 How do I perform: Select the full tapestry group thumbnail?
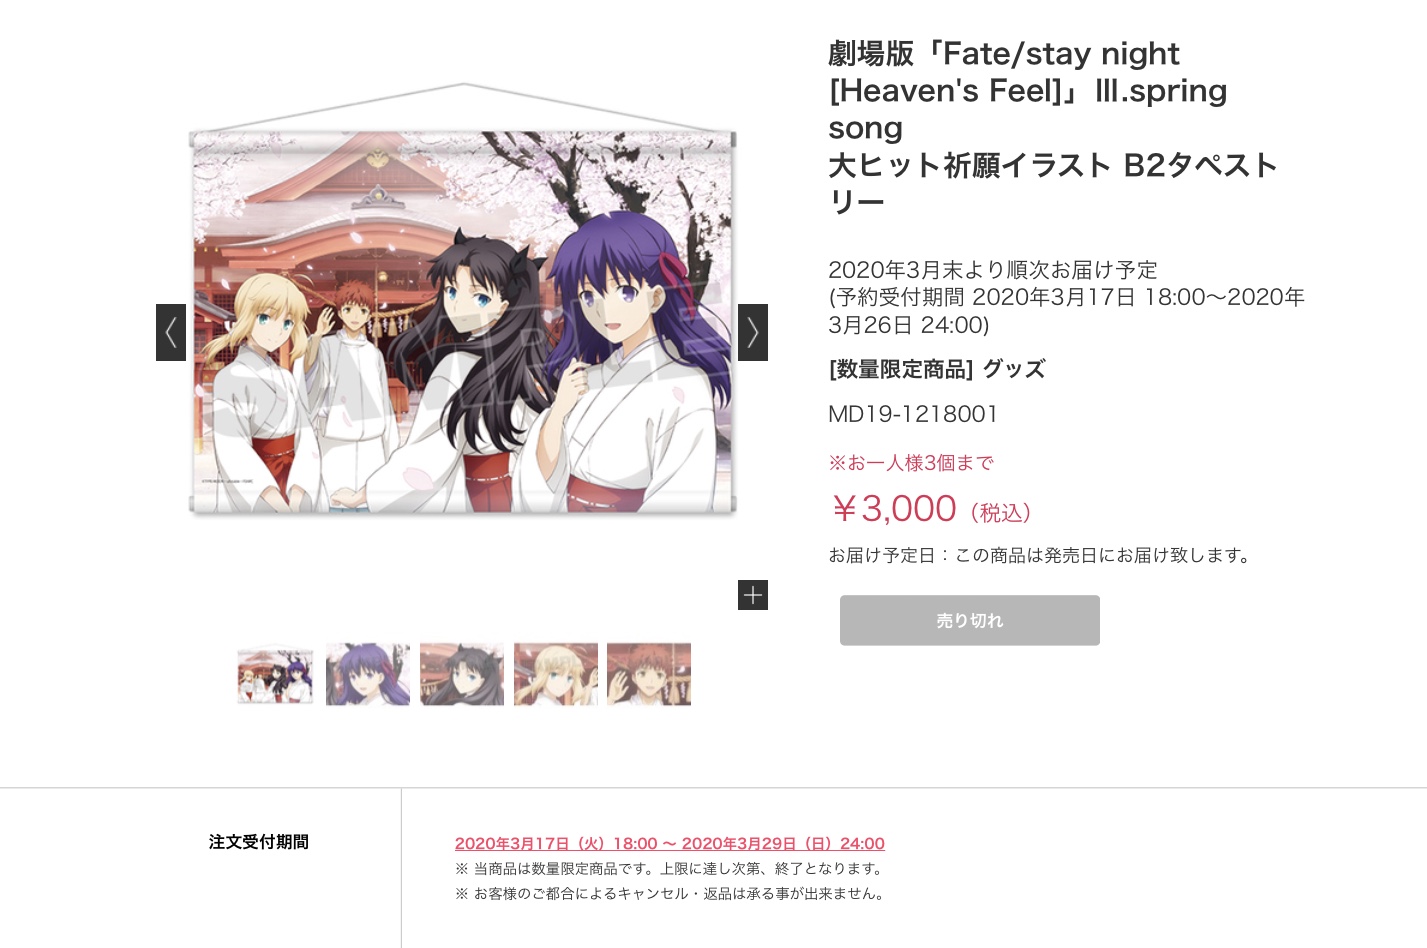[275, 675]
